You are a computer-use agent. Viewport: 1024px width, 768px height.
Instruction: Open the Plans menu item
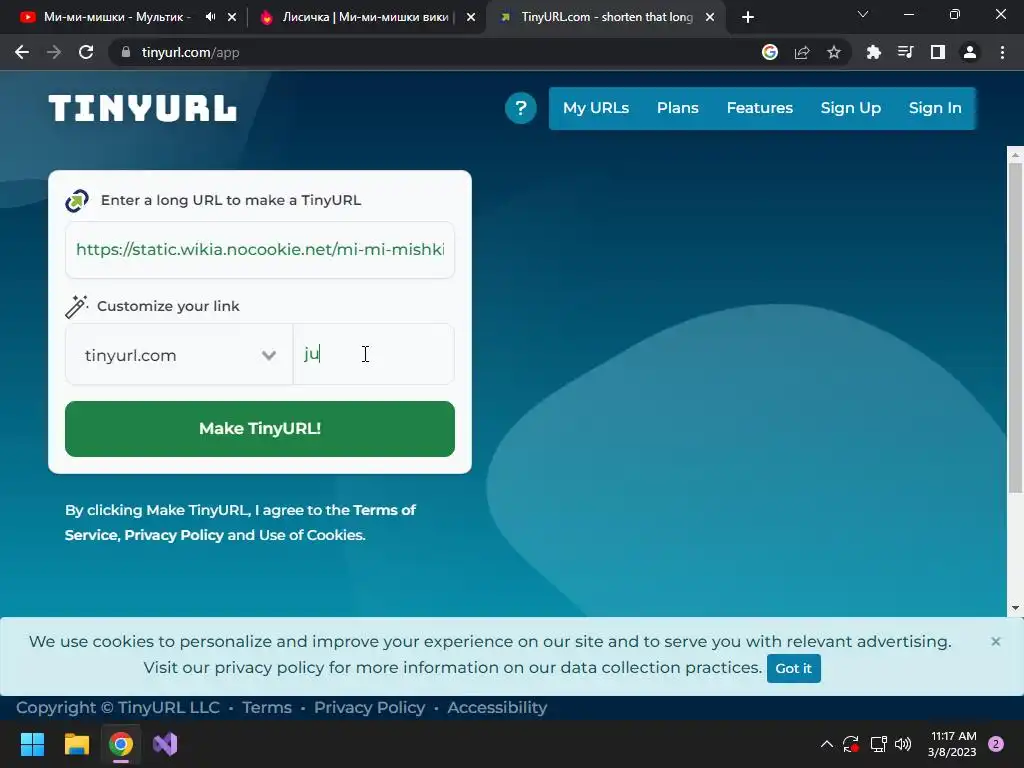pos(678,108)
